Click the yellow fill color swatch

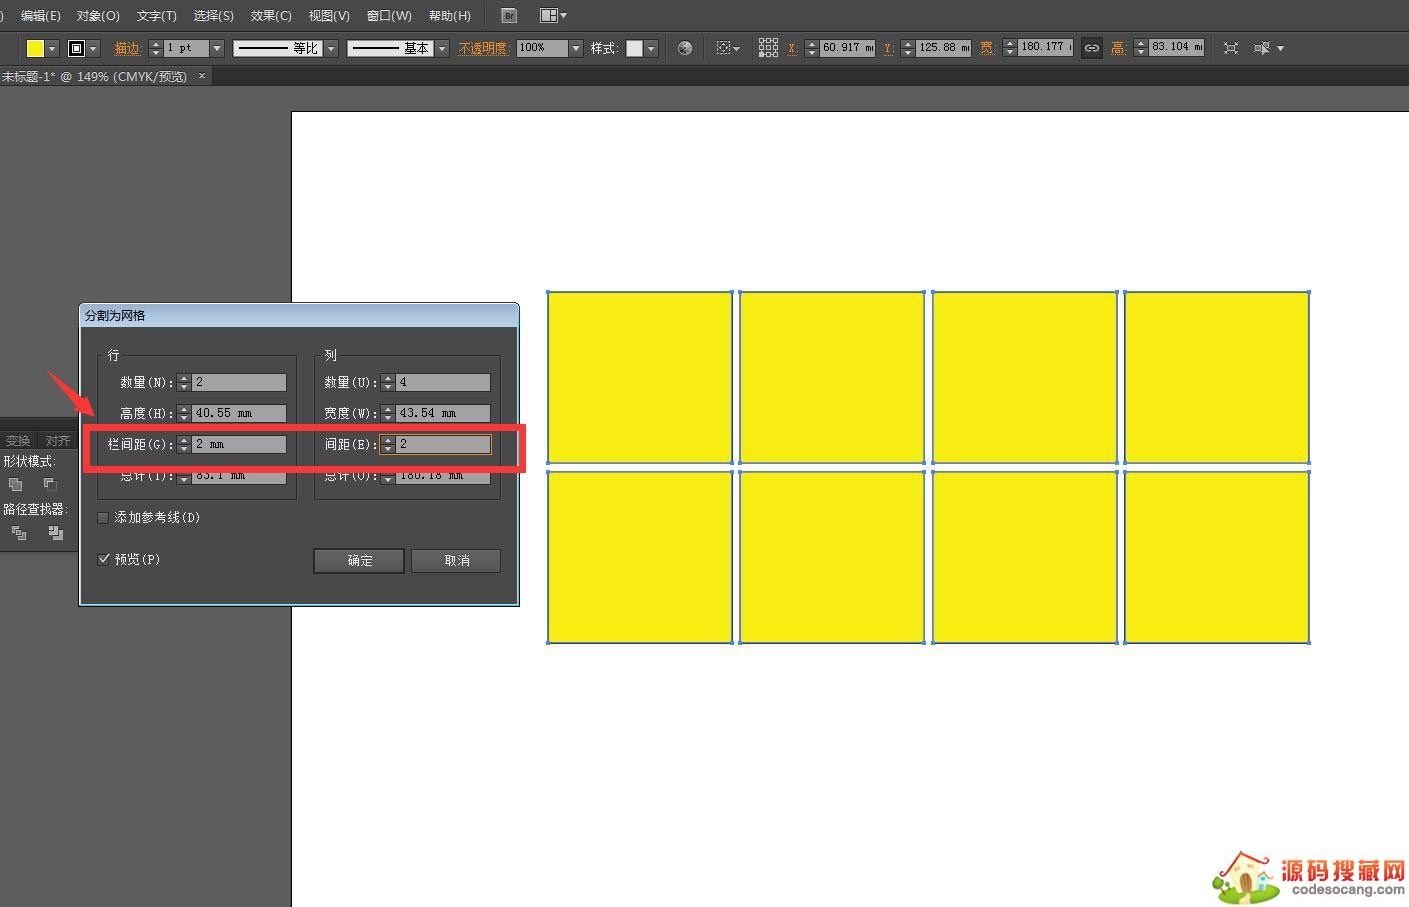tap(35, 48)
